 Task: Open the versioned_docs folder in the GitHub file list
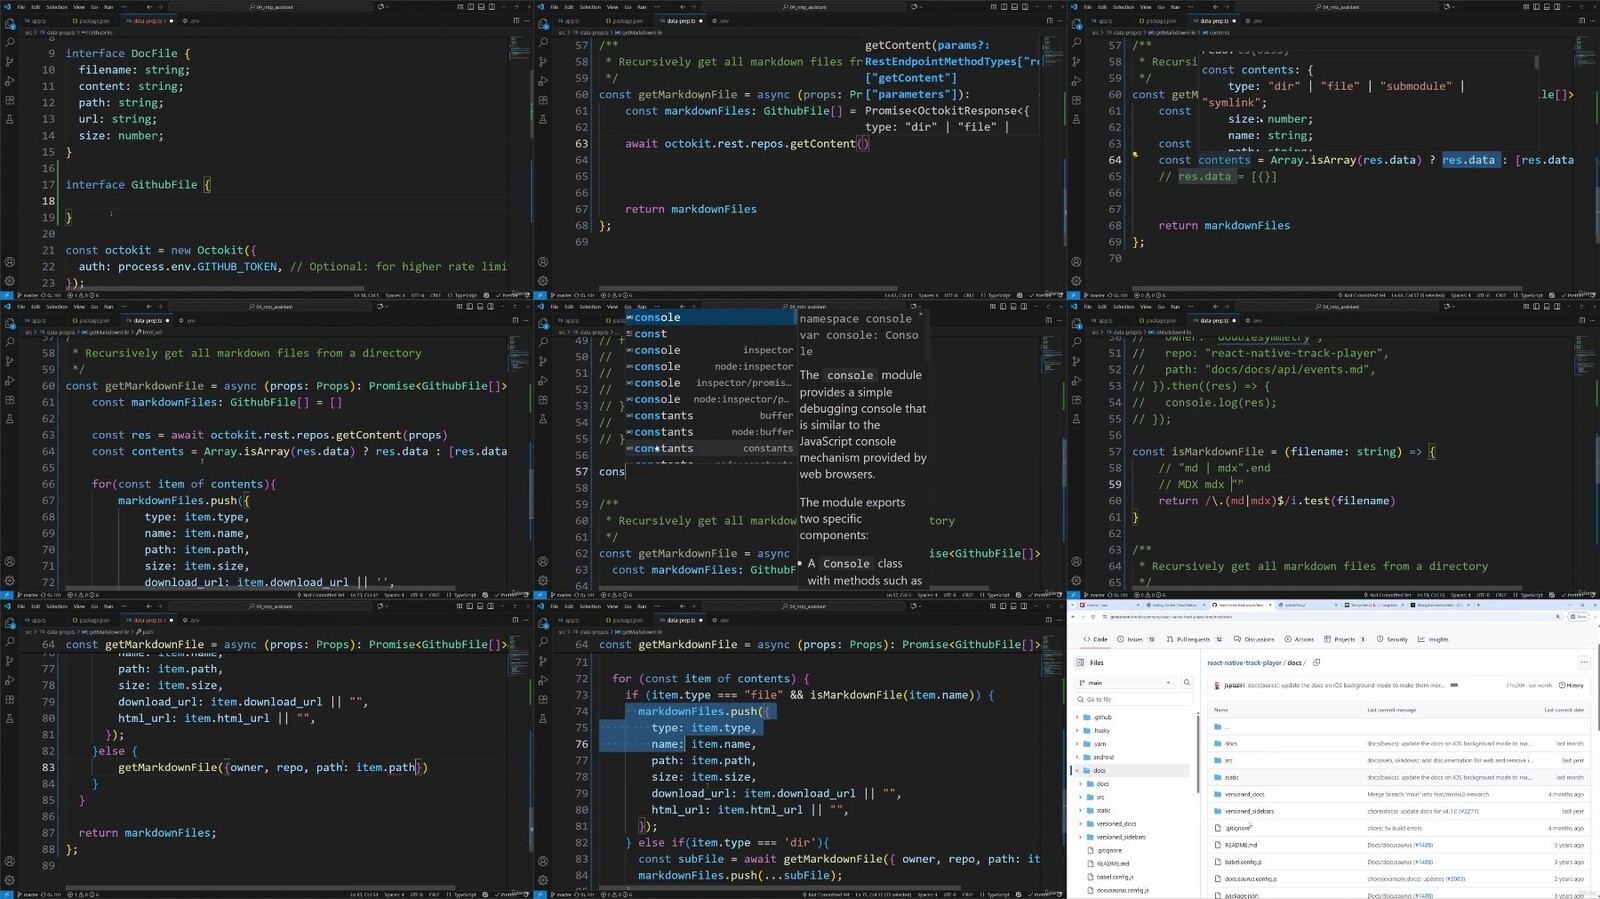tap(1244, 794)
